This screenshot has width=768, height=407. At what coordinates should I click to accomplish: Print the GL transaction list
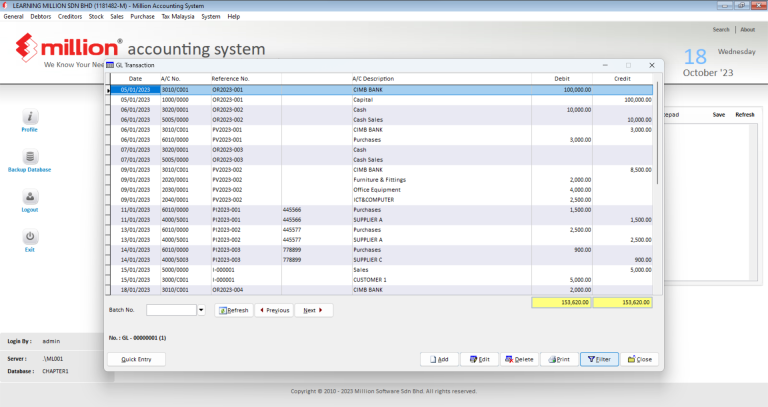[x=559, y=359]
